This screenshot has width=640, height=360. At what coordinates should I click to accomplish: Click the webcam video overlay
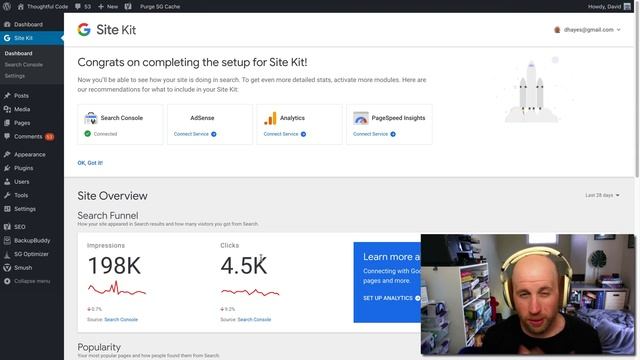[x=528, y=294]
